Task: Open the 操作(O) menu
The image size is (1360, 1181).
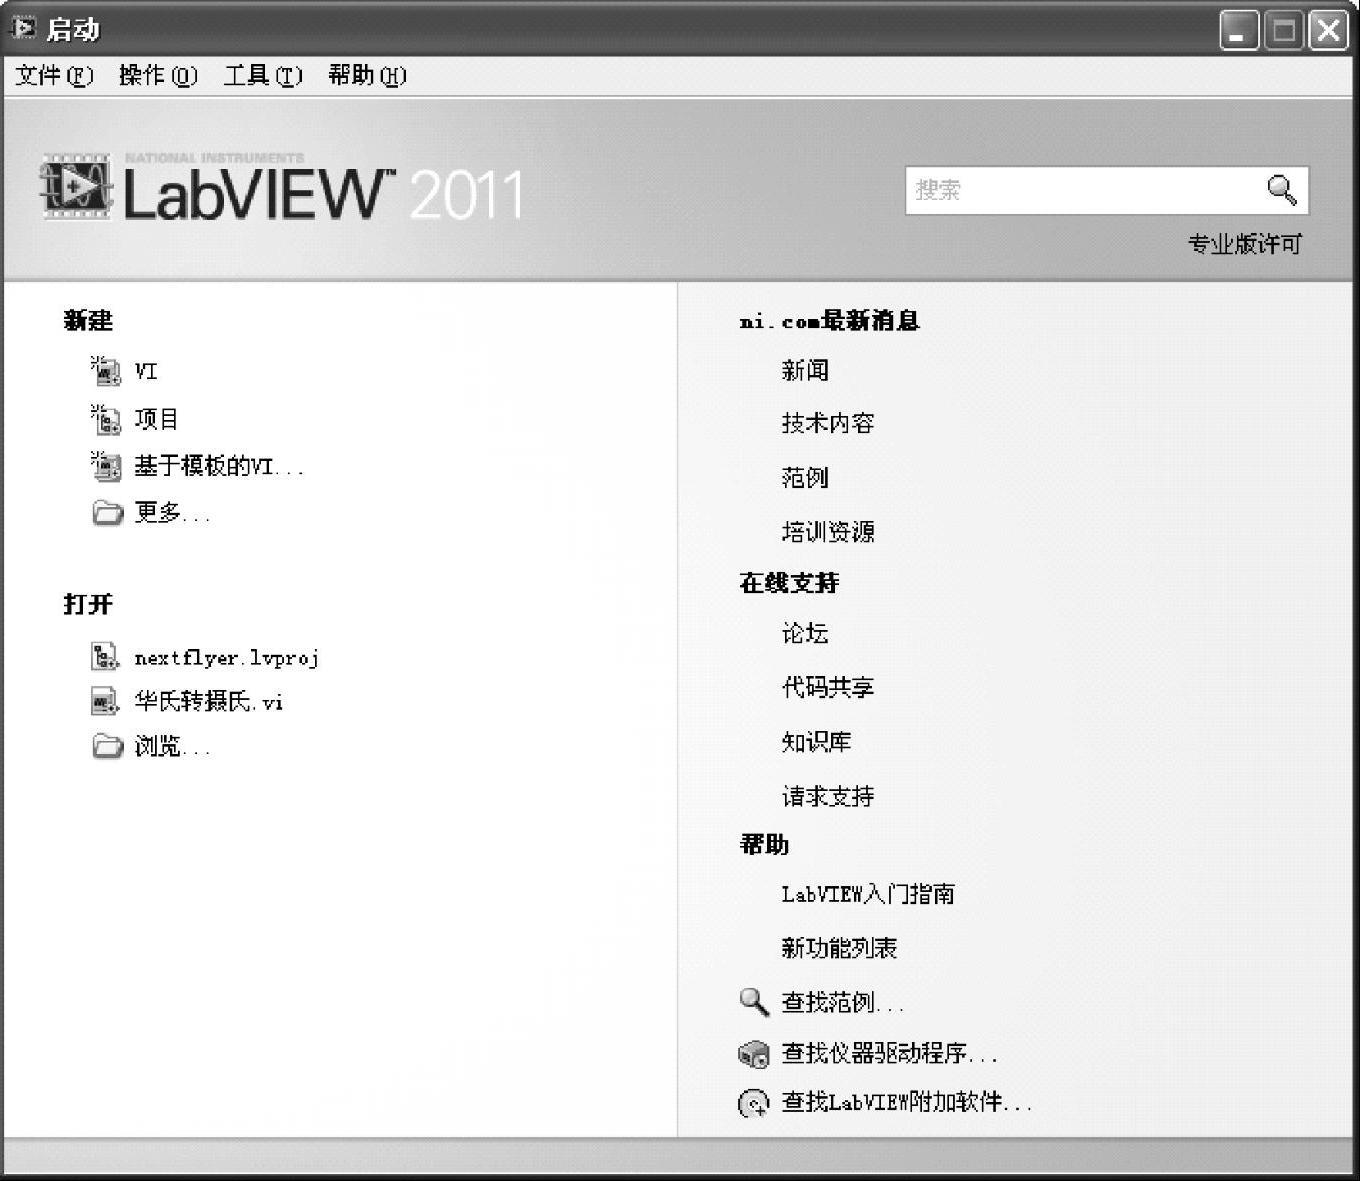Action: point(158,75)
